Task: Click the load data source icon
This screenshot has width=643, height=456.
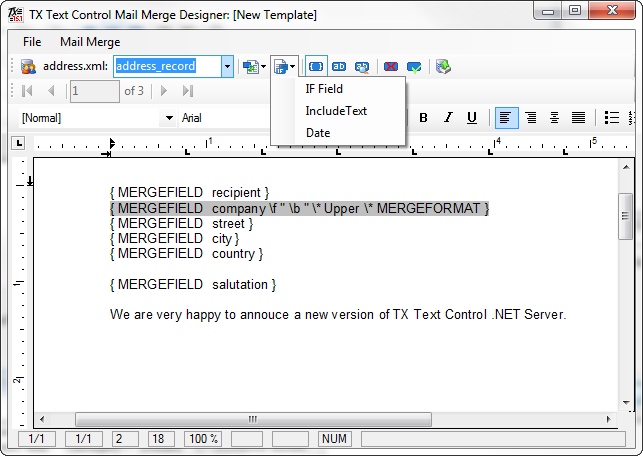Action: pos(29,67)
